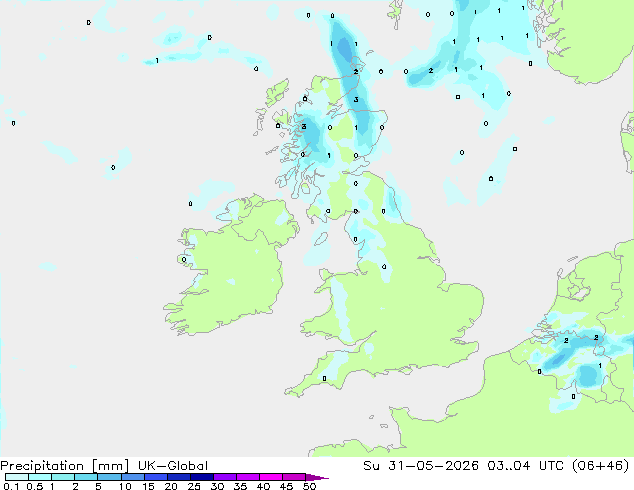Click the '30' legend scale label

point(217,486)
